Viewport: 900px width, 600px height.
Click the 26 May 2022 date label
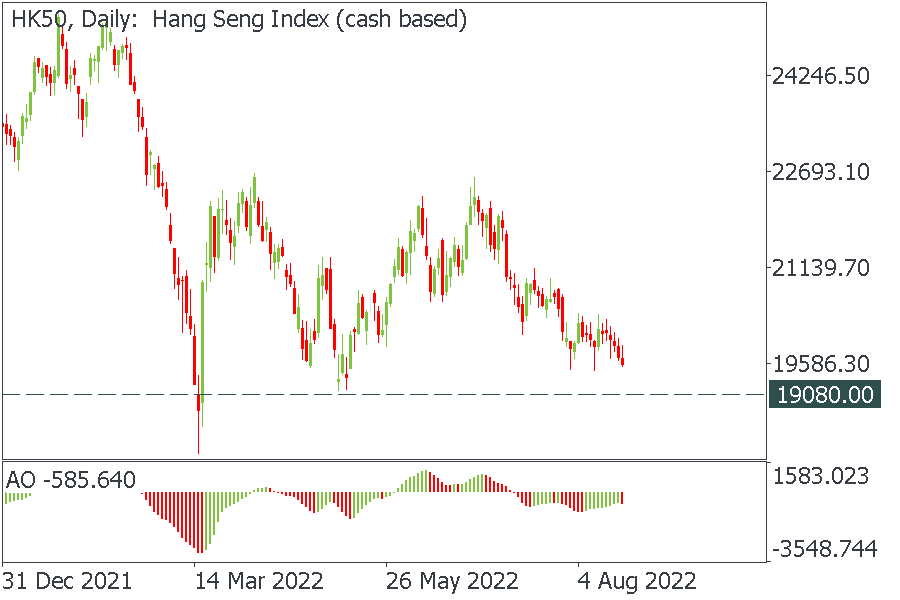click(452, 581)
